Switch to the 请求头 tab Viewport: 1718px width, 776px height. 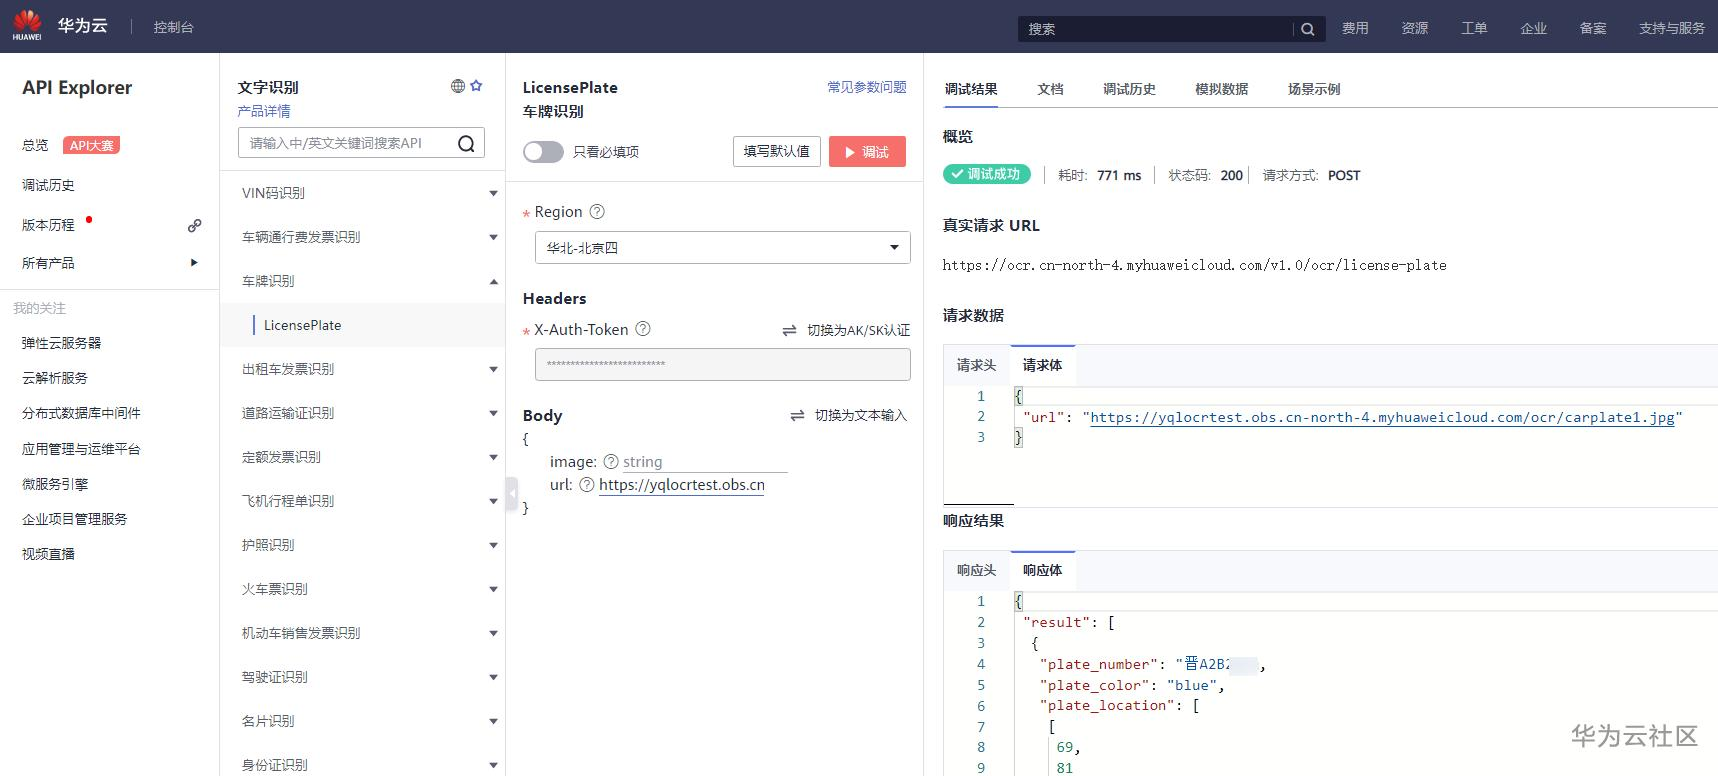point(976,365)
